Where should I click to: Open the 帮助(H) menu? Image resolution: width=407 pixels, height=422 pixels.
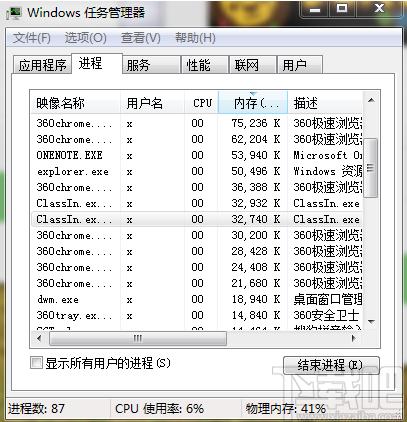coord(195,38)
